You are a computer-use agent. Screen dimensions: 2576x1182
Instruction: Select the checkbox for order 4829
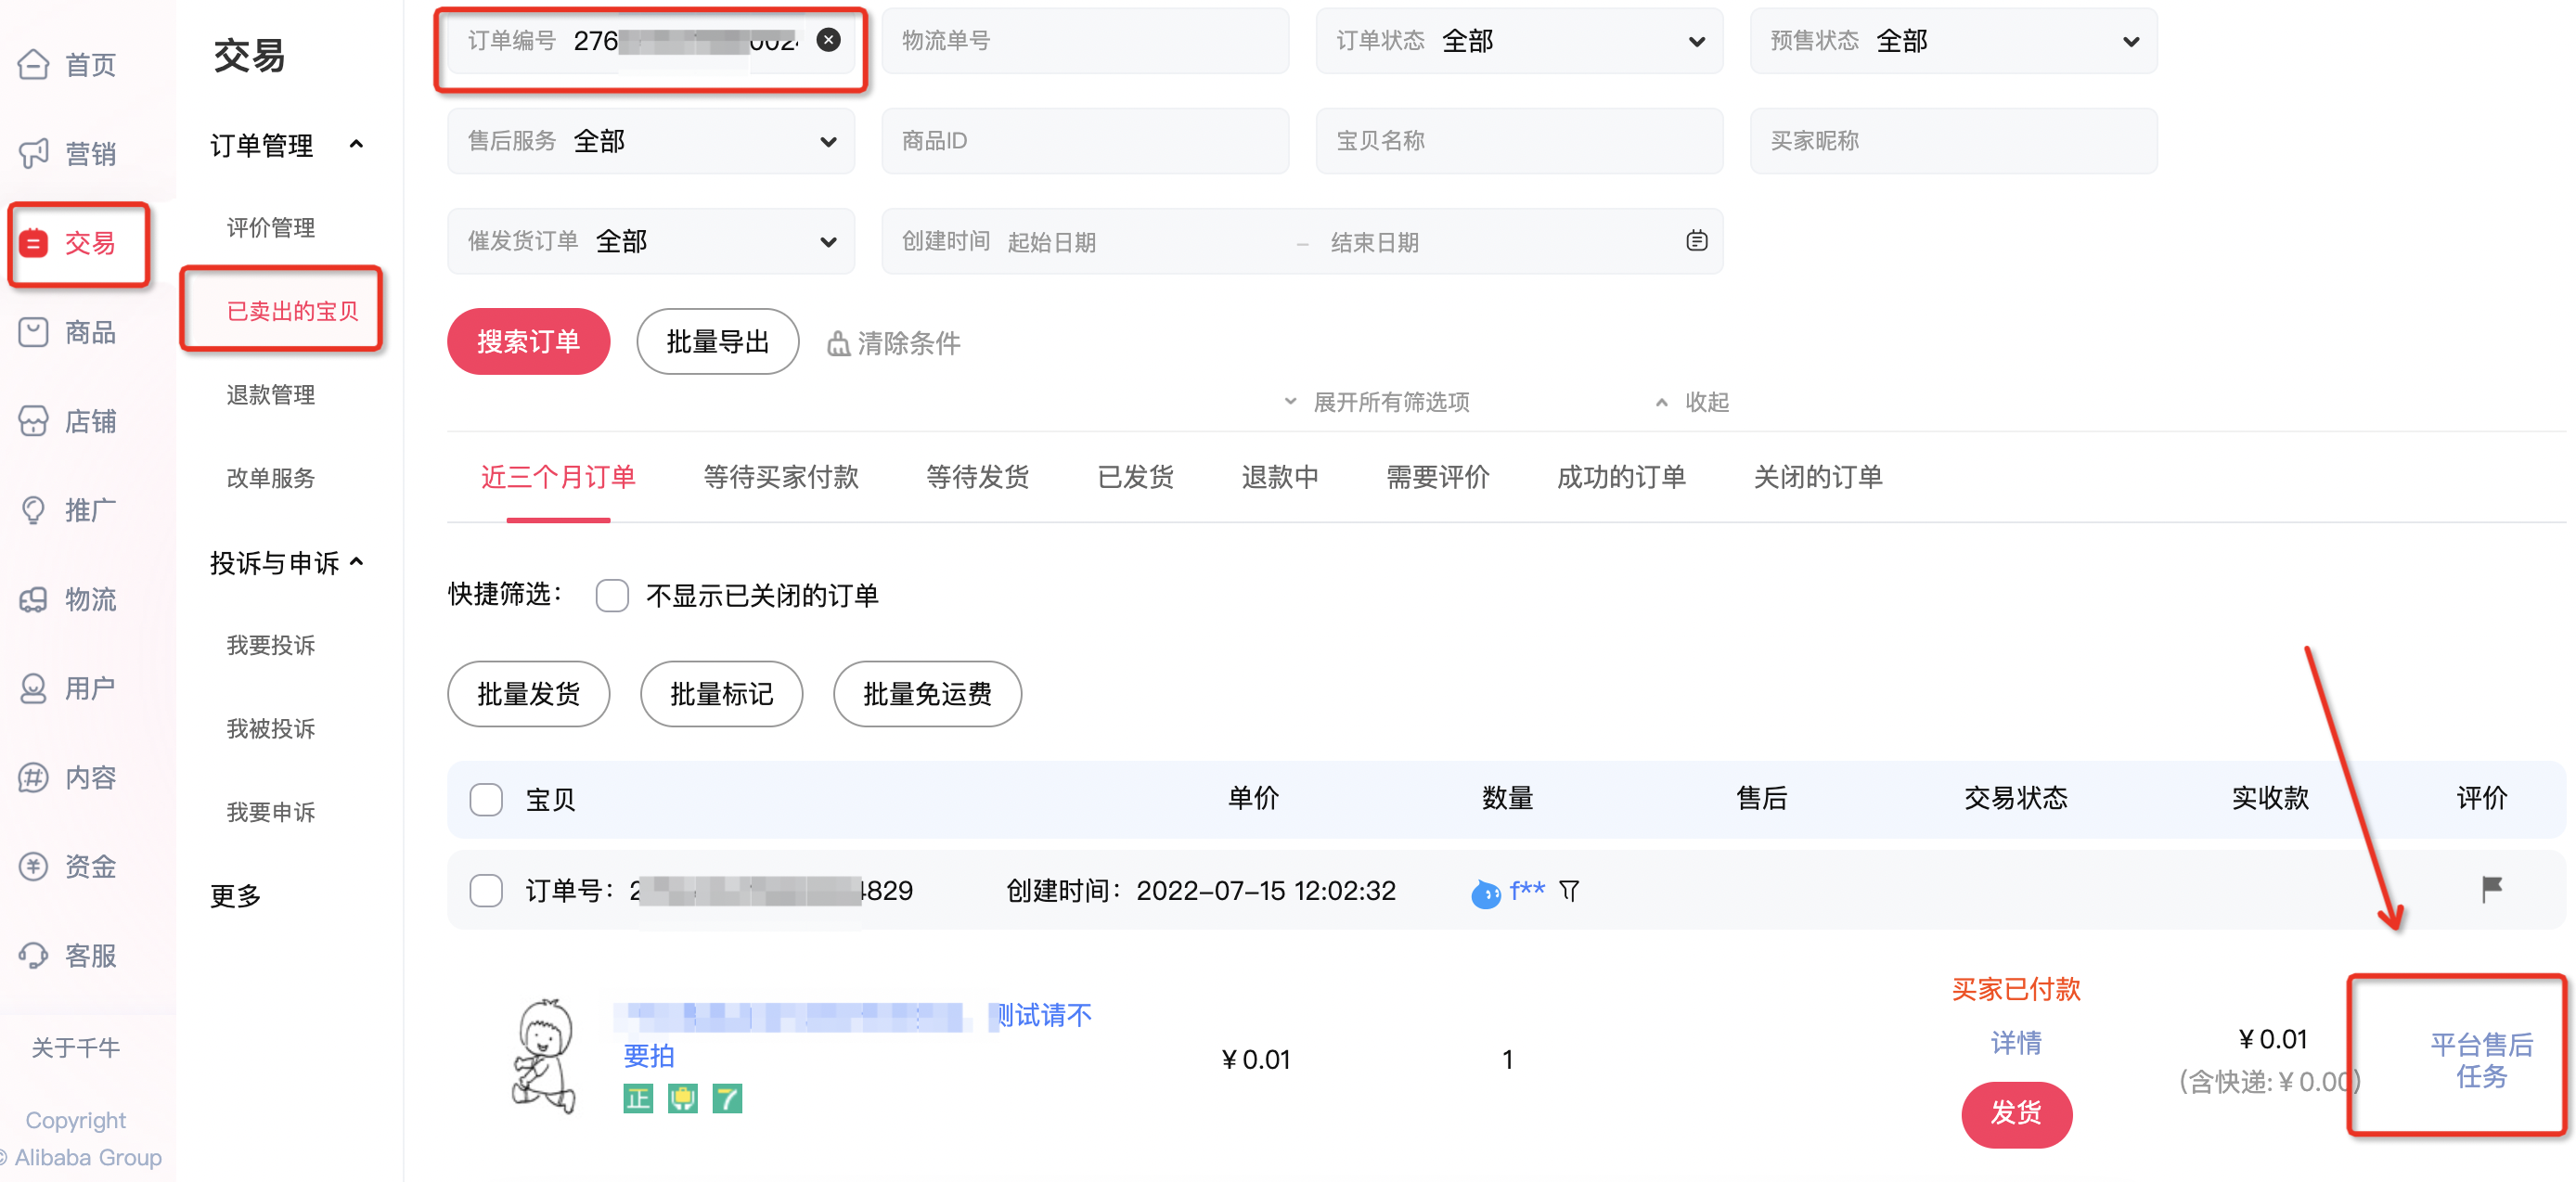pyautogui.click(x=486, y=890)
